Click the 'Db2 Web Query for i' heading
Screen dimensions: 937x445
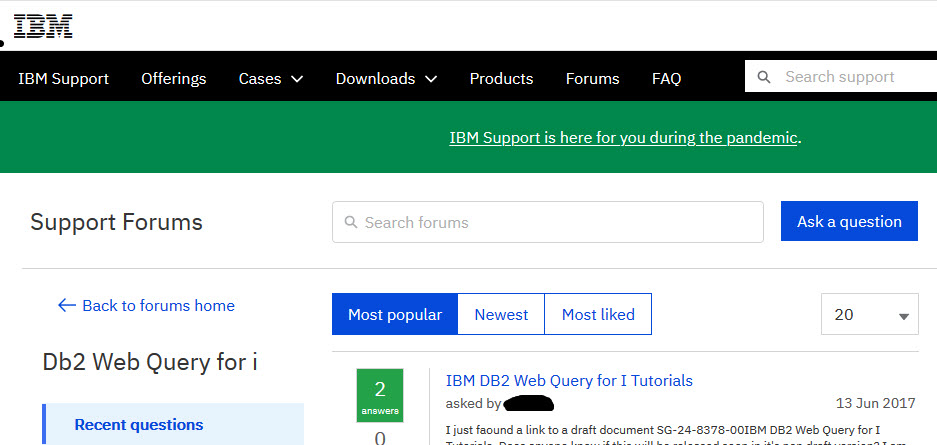[150, 362]
